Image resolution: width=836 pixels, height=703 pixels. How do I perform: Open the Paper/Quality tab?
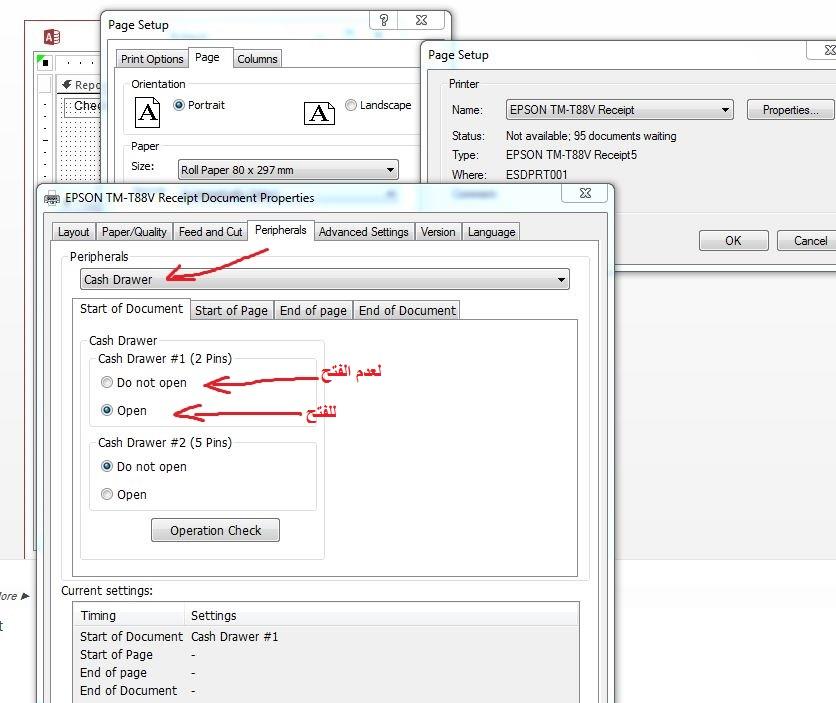tap(134, 232)
